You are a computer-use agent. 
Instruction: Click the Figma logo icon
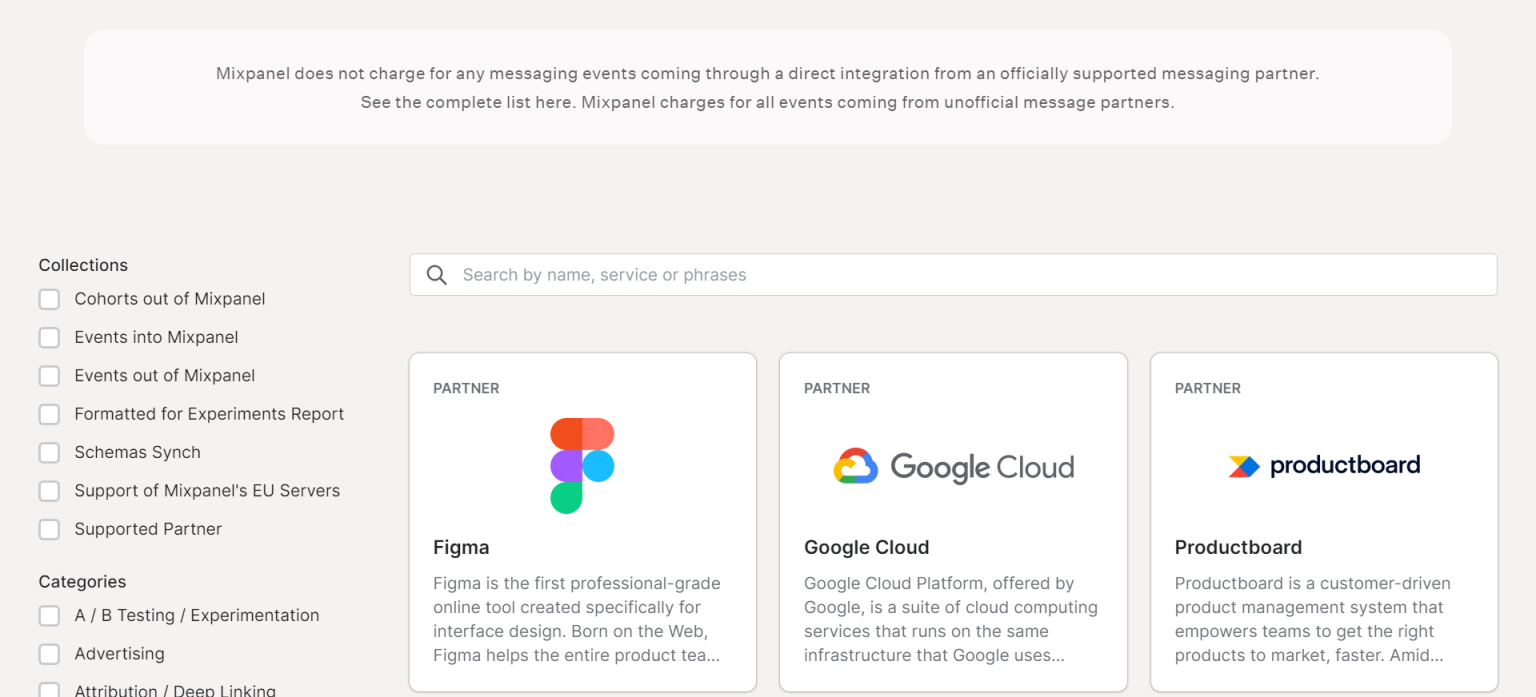tap(582, 466)
